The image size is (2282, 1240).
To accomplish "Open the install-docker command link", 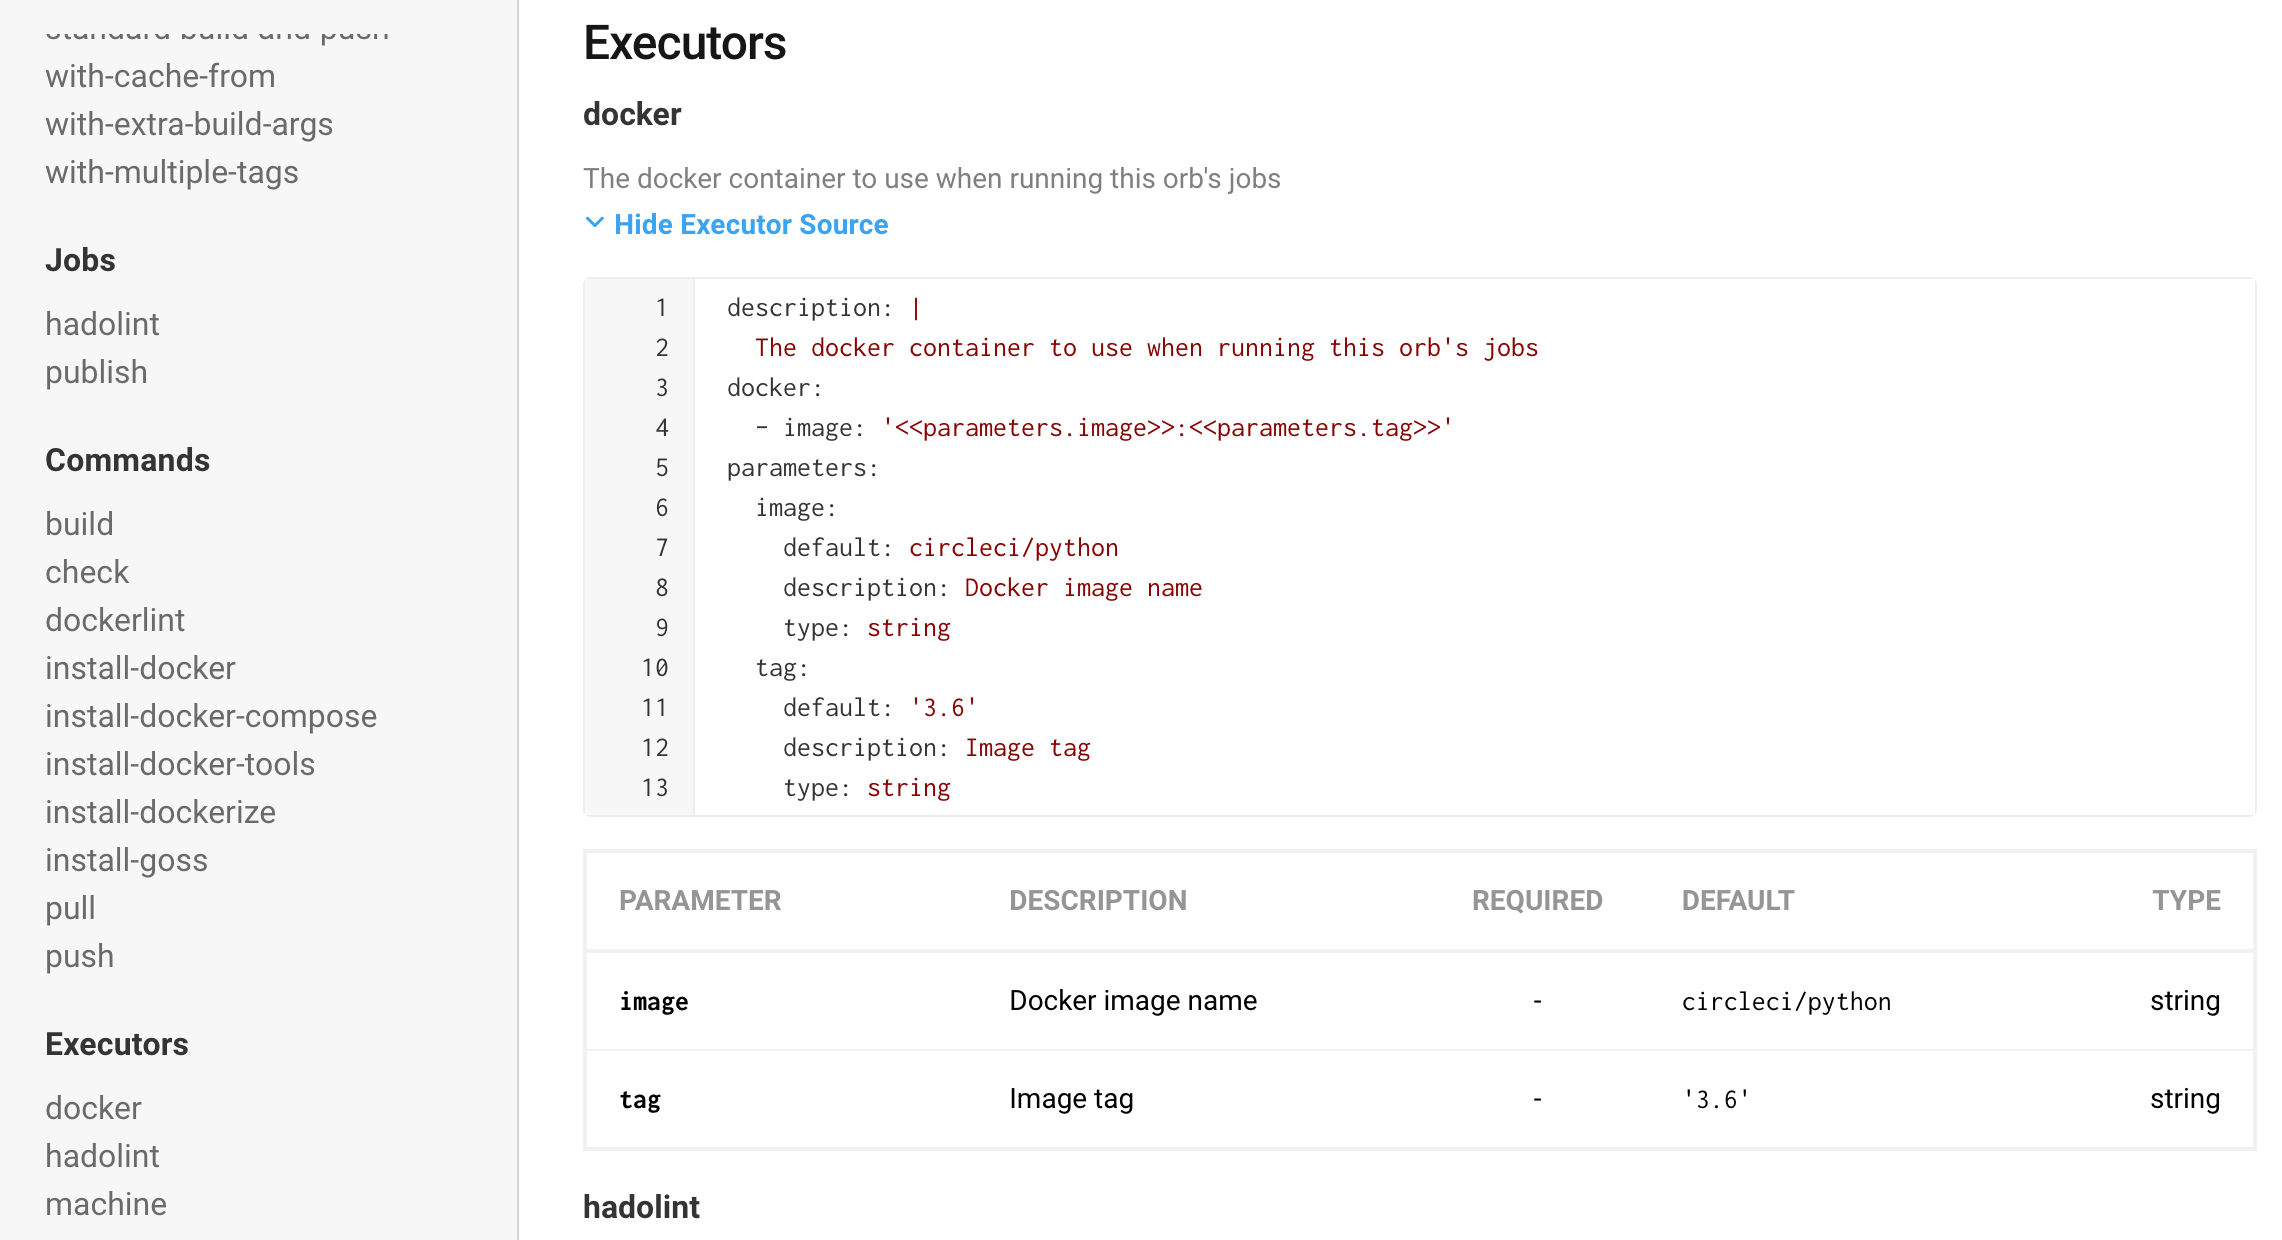I will click(140, 668).
